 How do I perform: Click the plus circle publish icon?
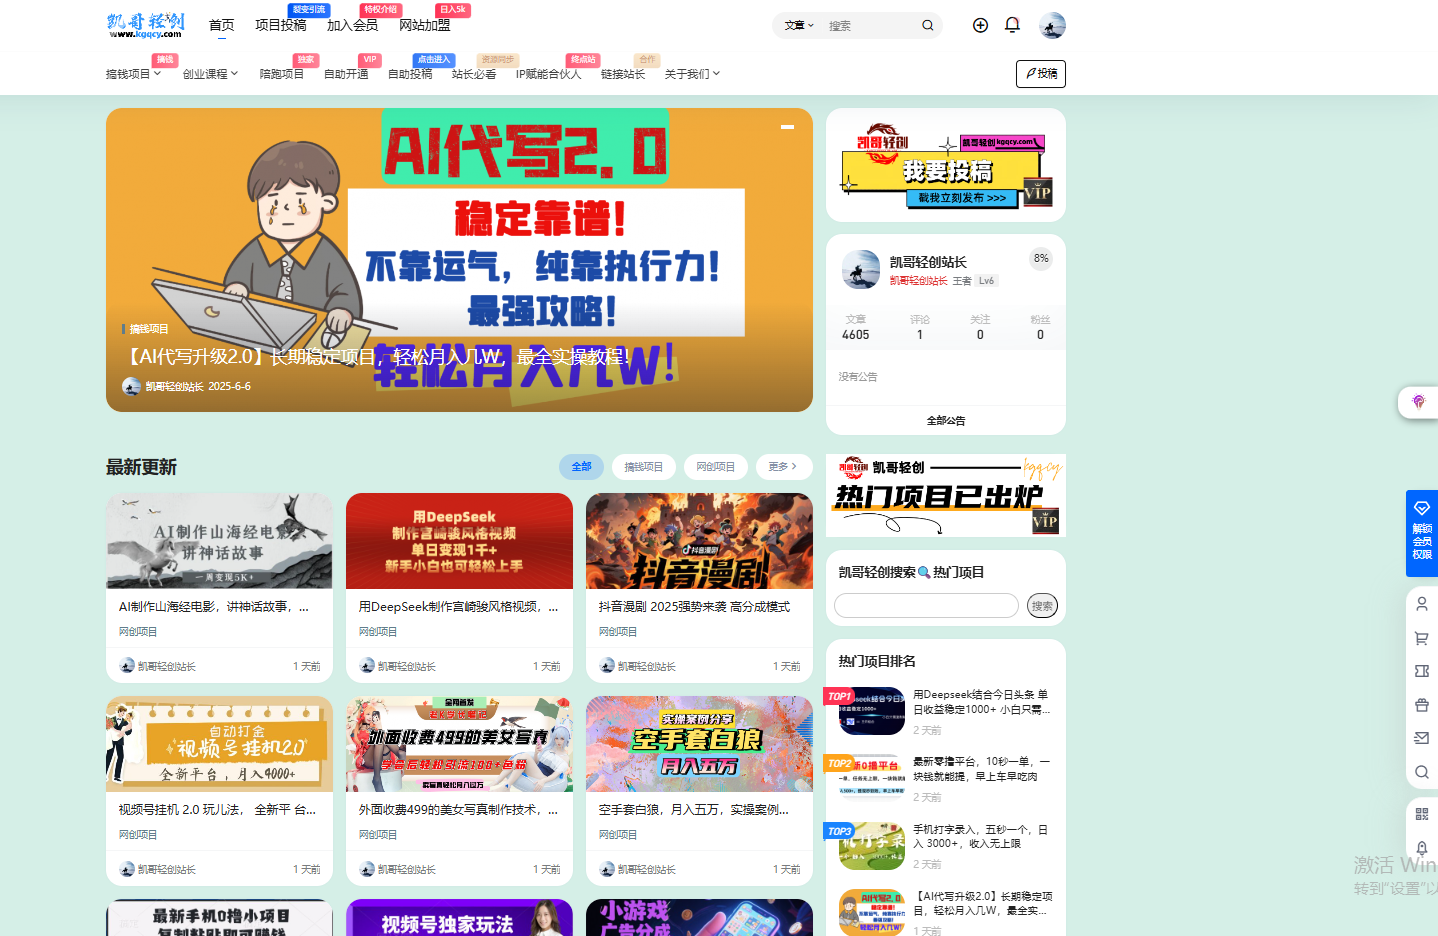click(980, 25)
